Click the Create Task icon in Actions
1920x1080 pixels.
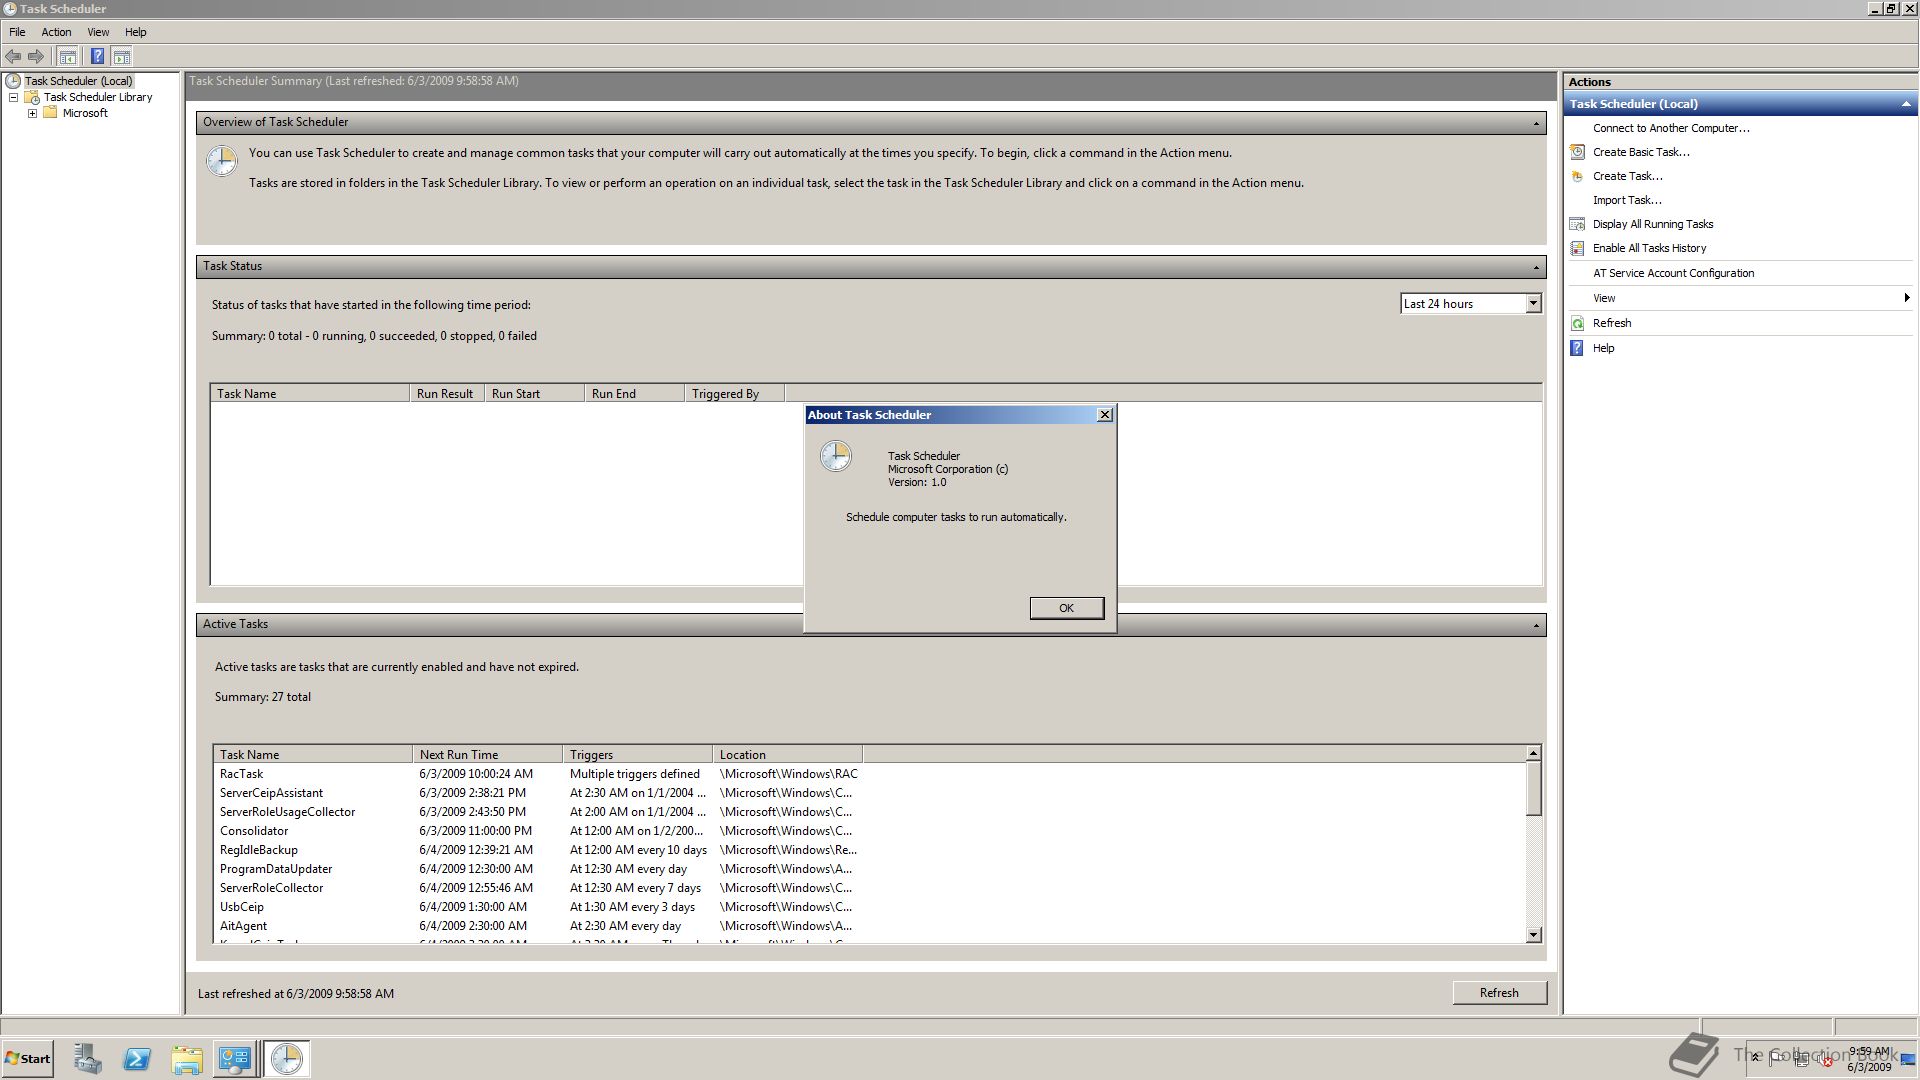(x=1578, y=176)
